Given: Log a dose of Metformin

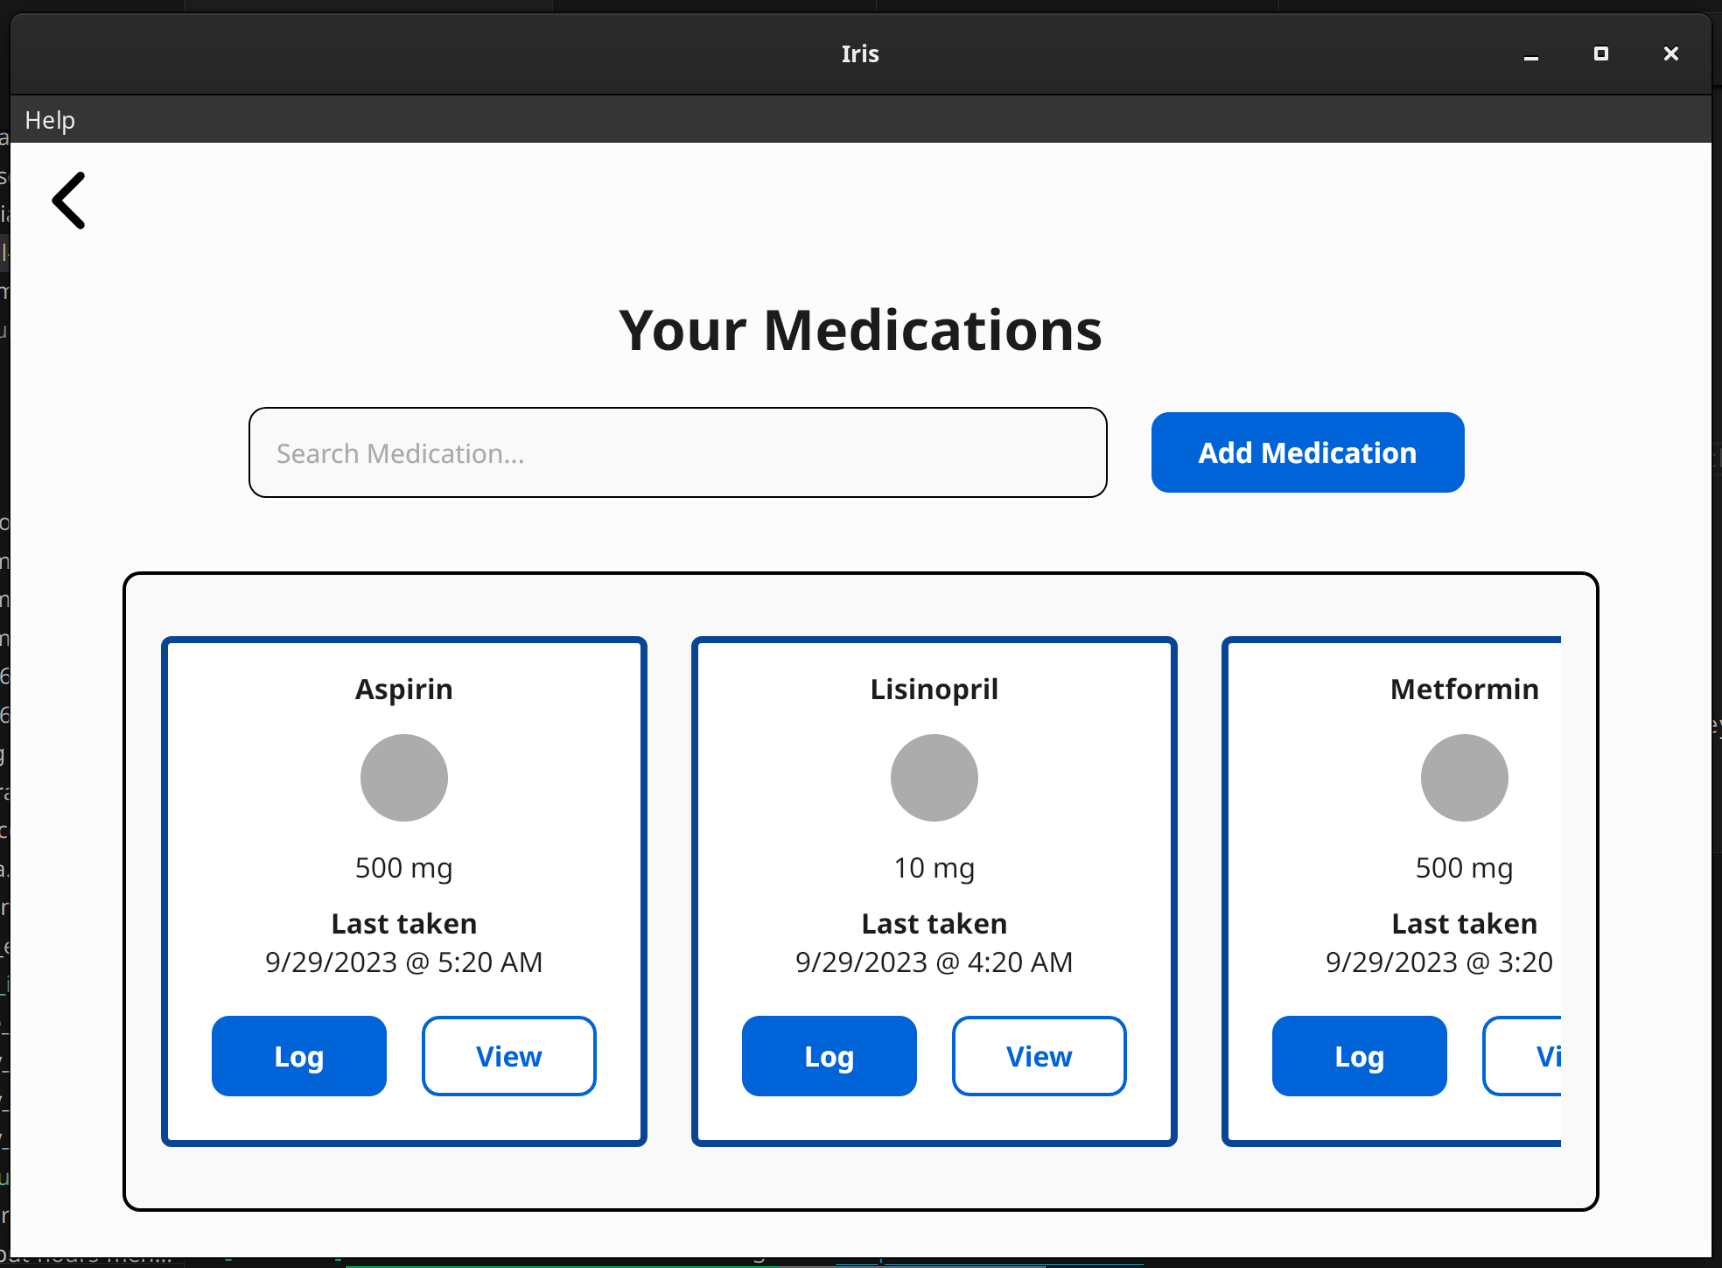Looking at the screenshot, I should coord(1359,1056).
